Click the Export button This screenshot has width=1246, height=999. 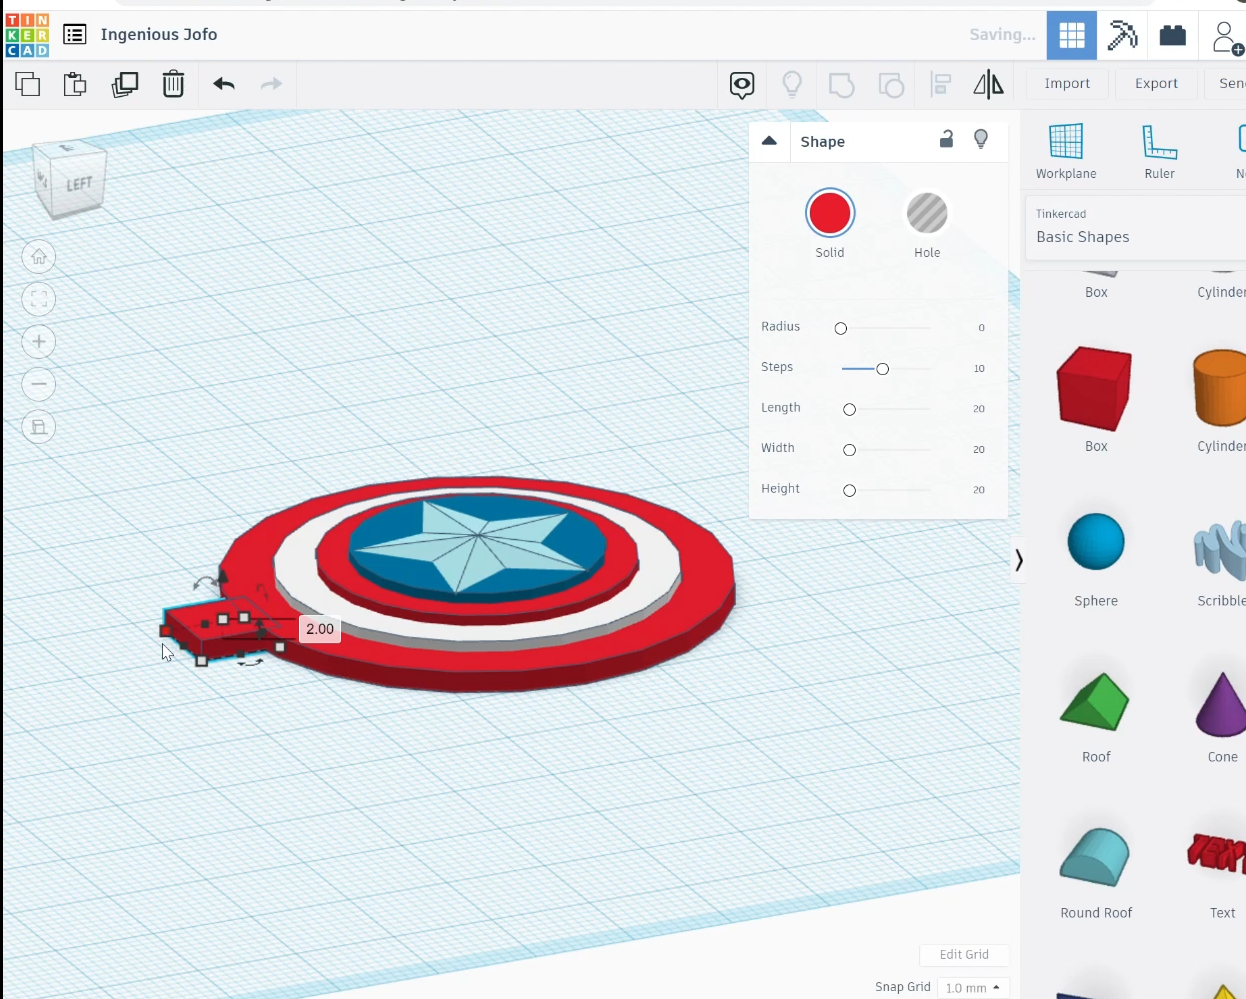(1156, 84)
